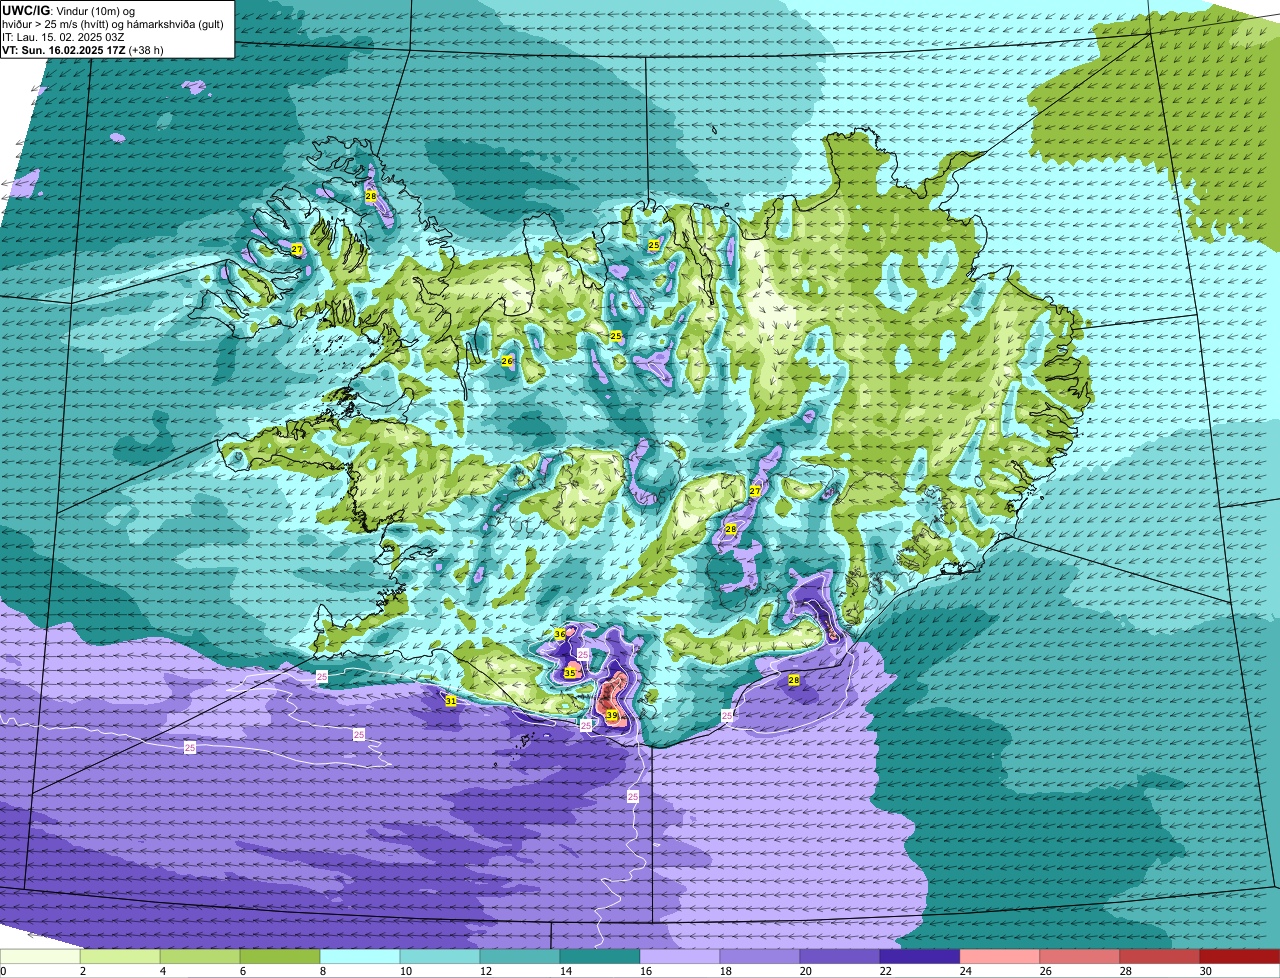This screenshot has width=1280, height=978.
Task: Pick the light cyan 8–10 legend swatch
Action: 360,956
